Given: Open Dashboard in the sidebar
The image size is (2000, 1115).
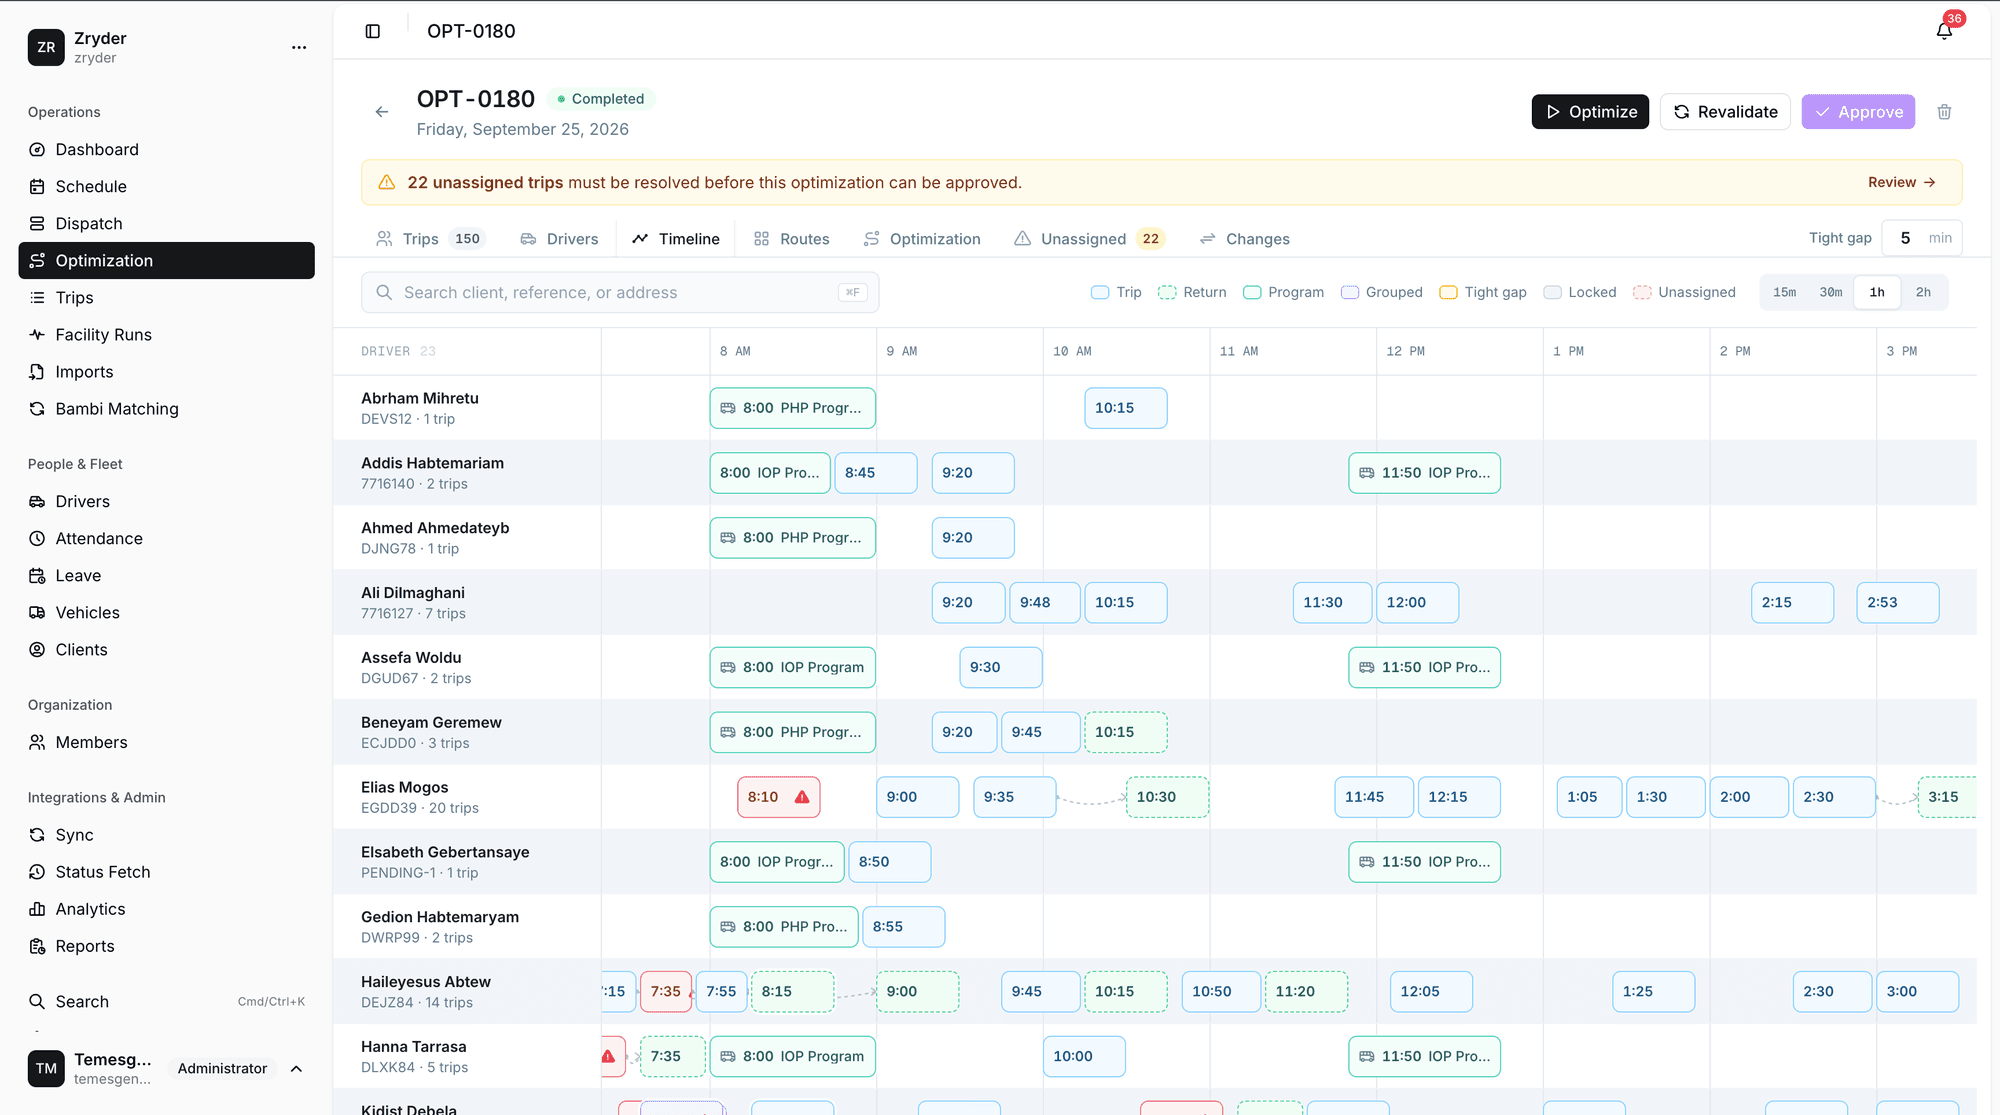Looking at the screenshot, I should [166, 149].
